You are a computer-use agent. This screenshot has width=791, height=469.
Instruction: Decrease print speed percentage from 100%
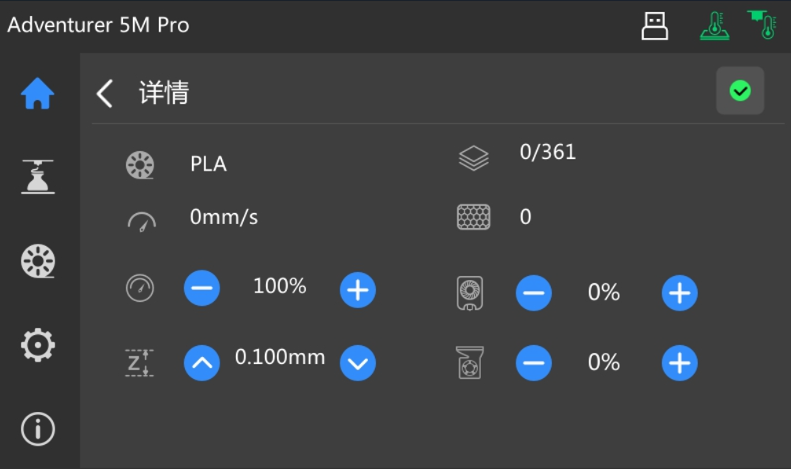[202, 288]
